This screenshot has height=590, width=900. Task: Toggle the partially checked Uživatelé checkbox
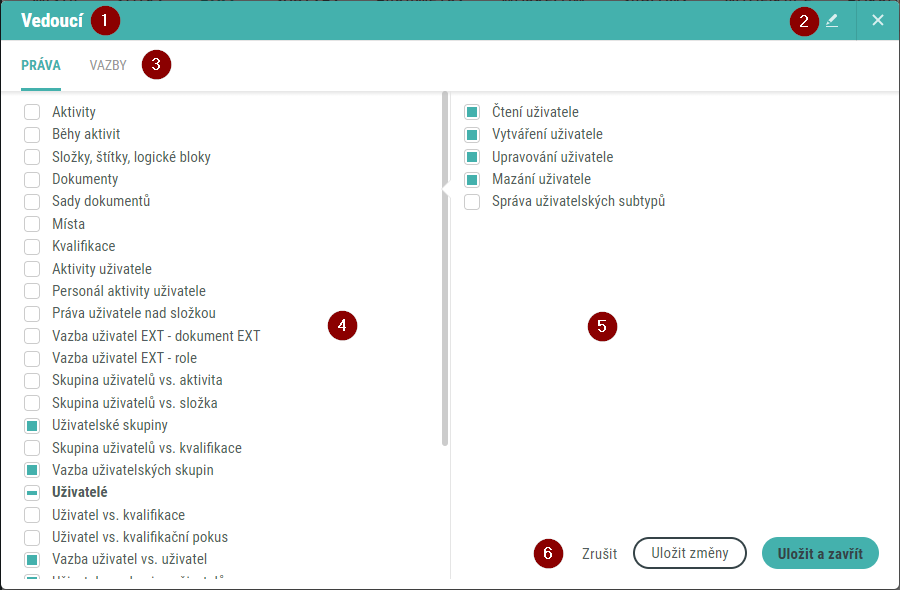[x=32, y=493]
